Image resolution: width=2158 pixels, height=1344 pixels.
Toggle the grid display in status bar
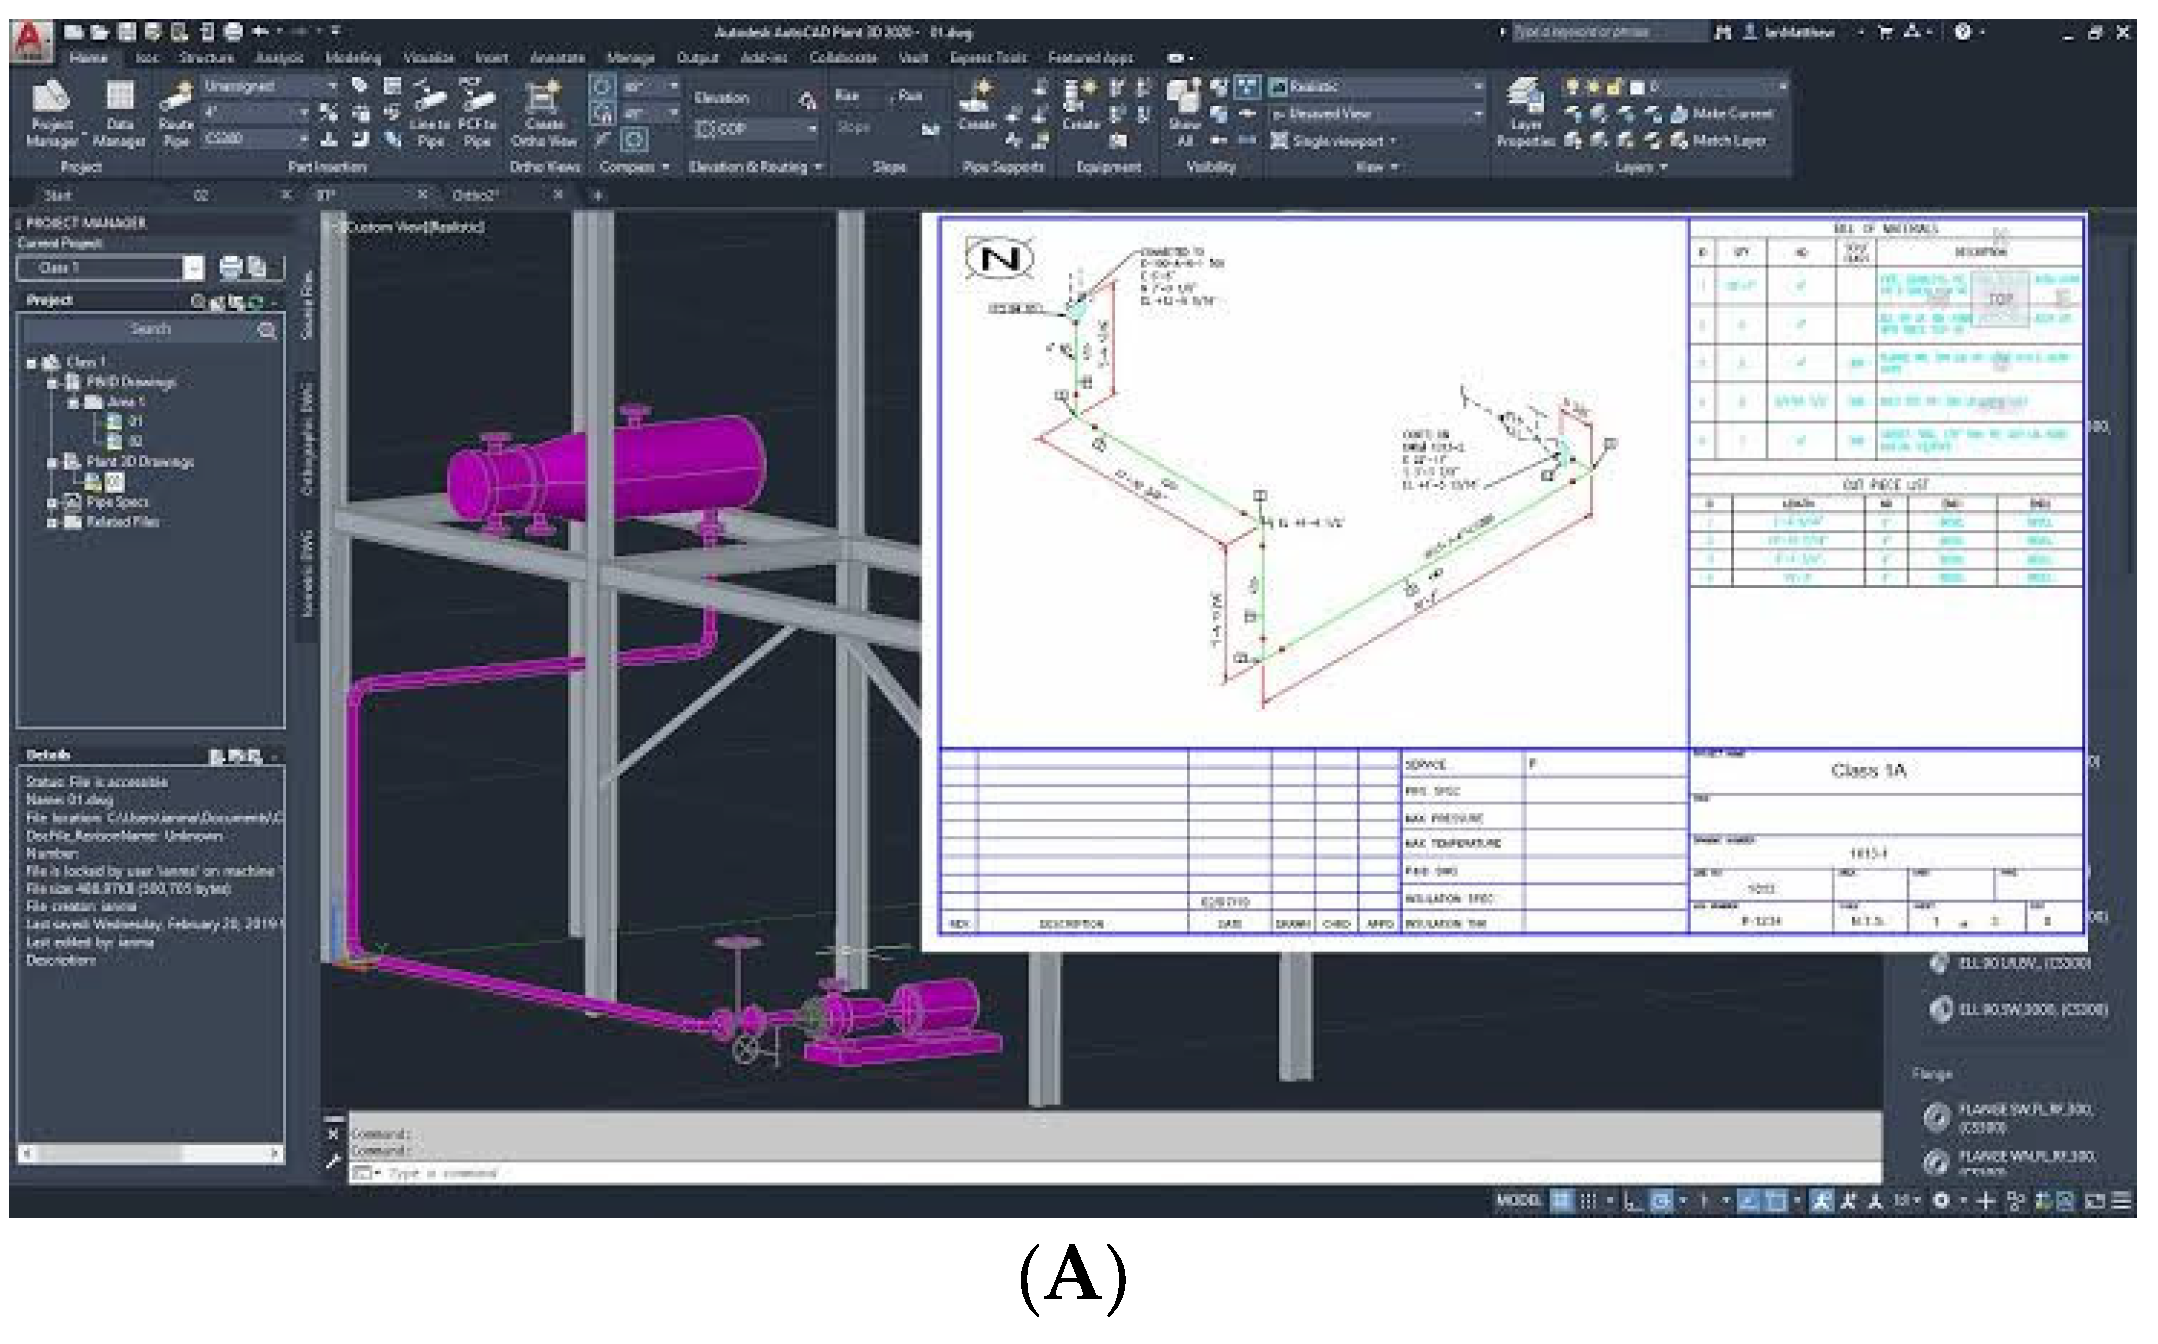(1560, 1201)
